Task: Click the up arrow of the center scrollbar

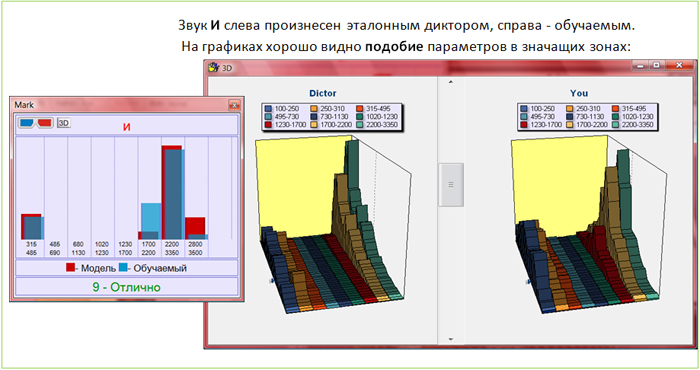Action: (450, 82)
